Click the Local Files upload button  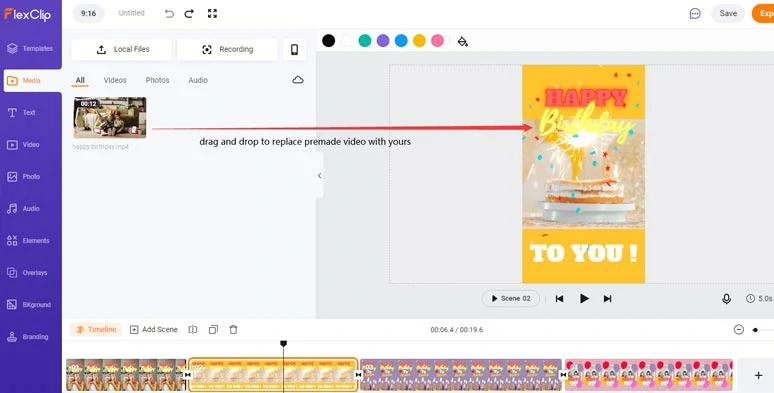point(122,49)
